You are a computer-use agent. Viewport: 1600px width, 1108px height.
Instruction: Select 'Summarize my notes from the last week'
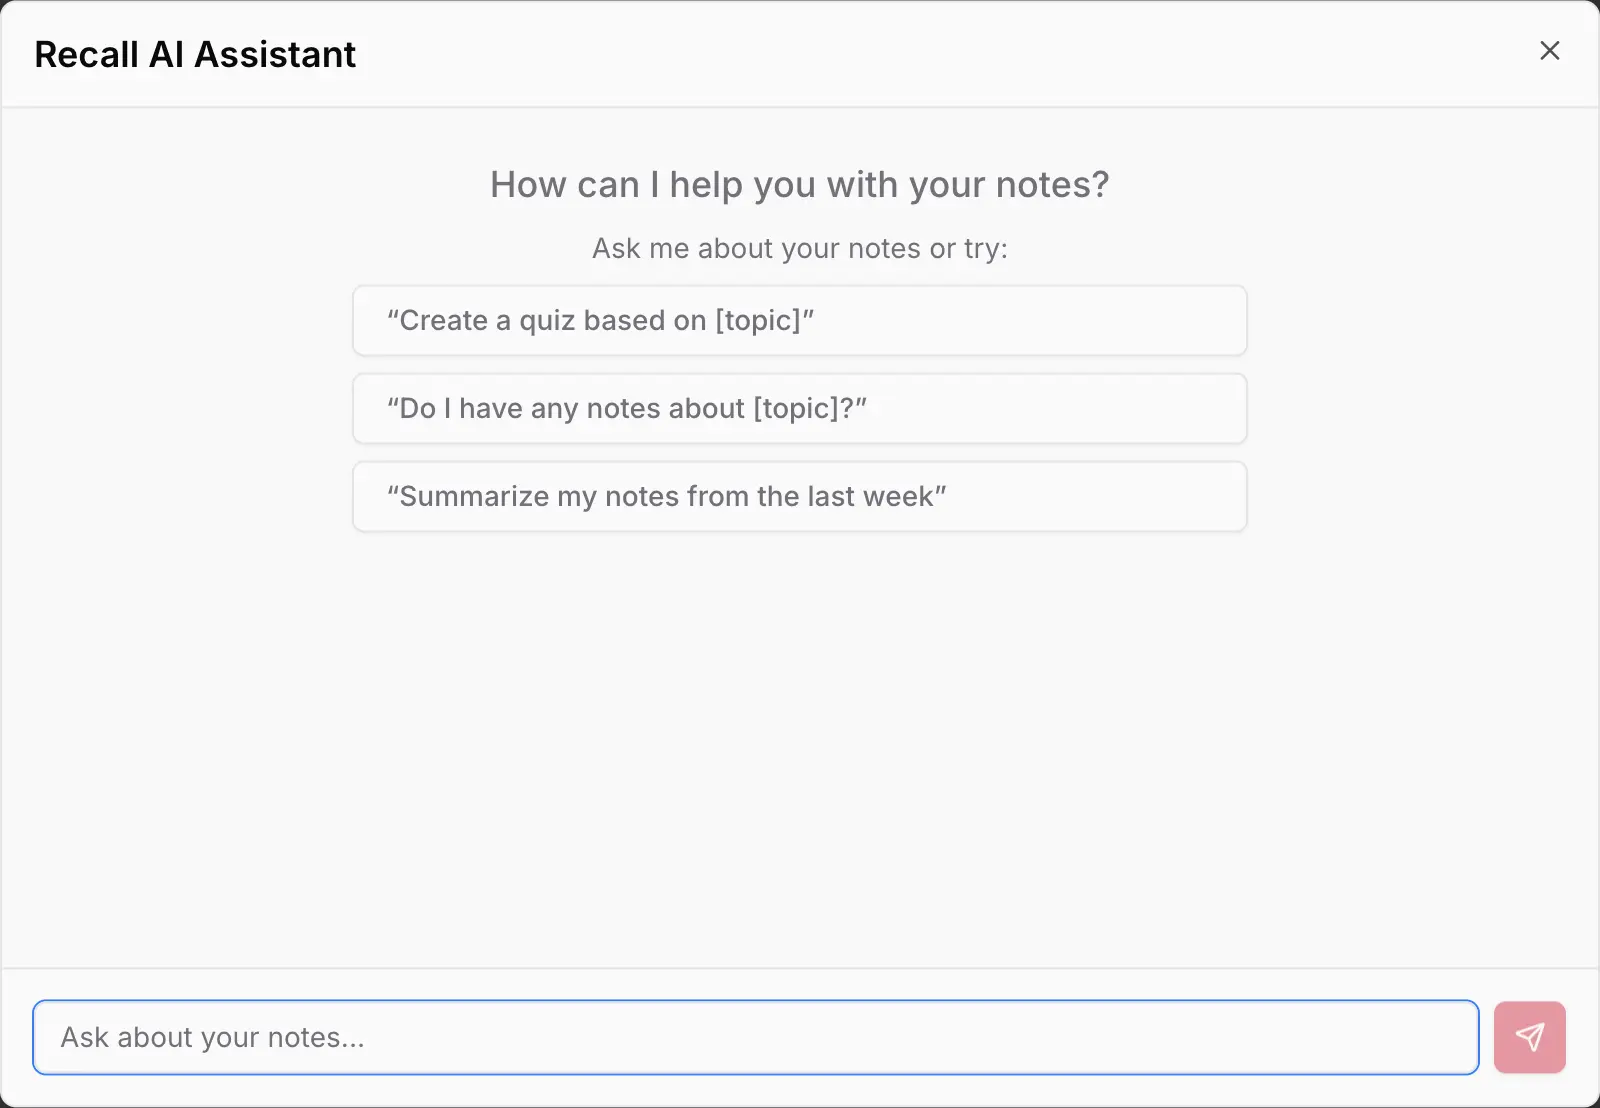[799, 496]
